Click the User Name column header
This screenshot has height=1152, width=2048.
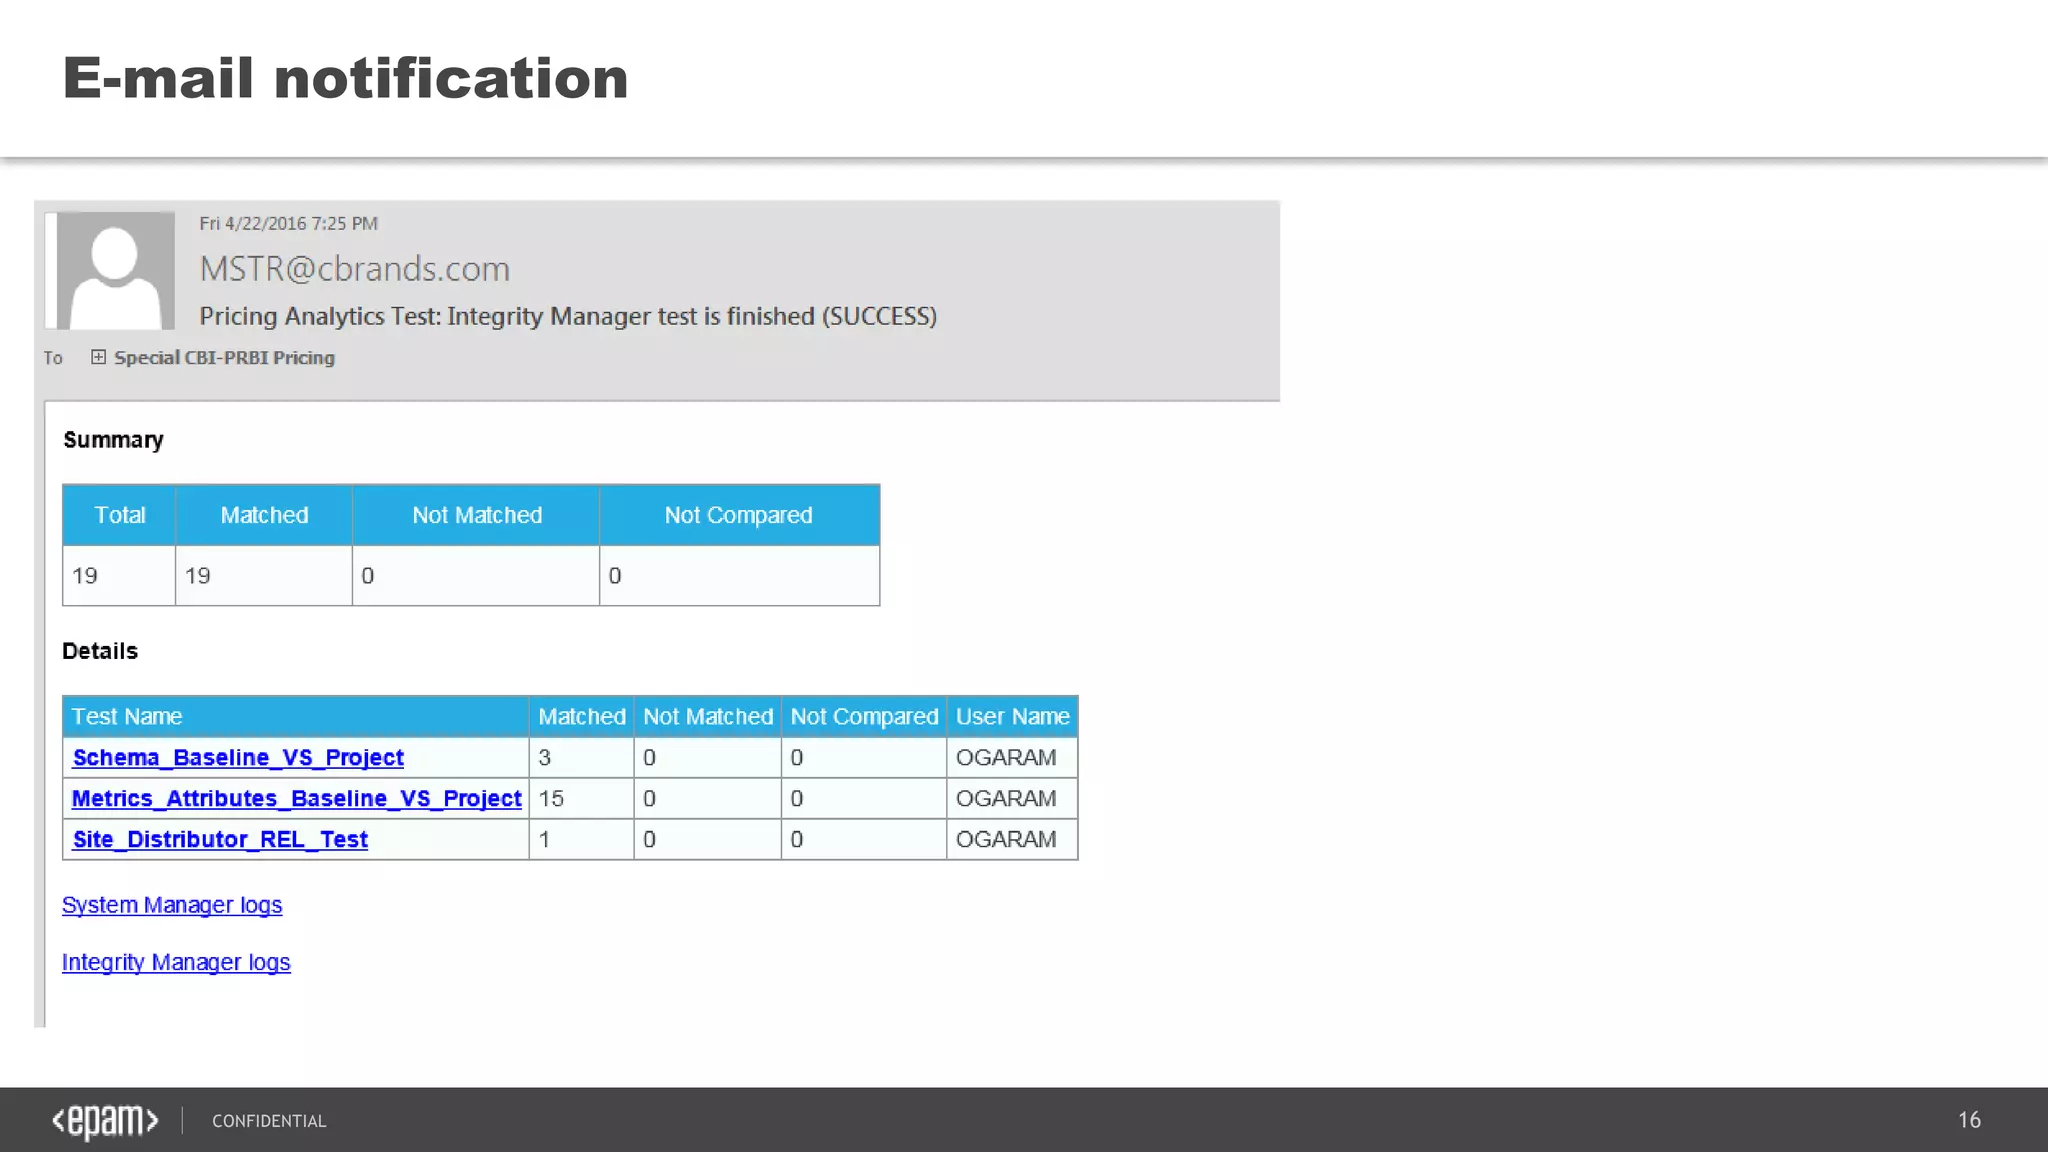pos(1012,717)
